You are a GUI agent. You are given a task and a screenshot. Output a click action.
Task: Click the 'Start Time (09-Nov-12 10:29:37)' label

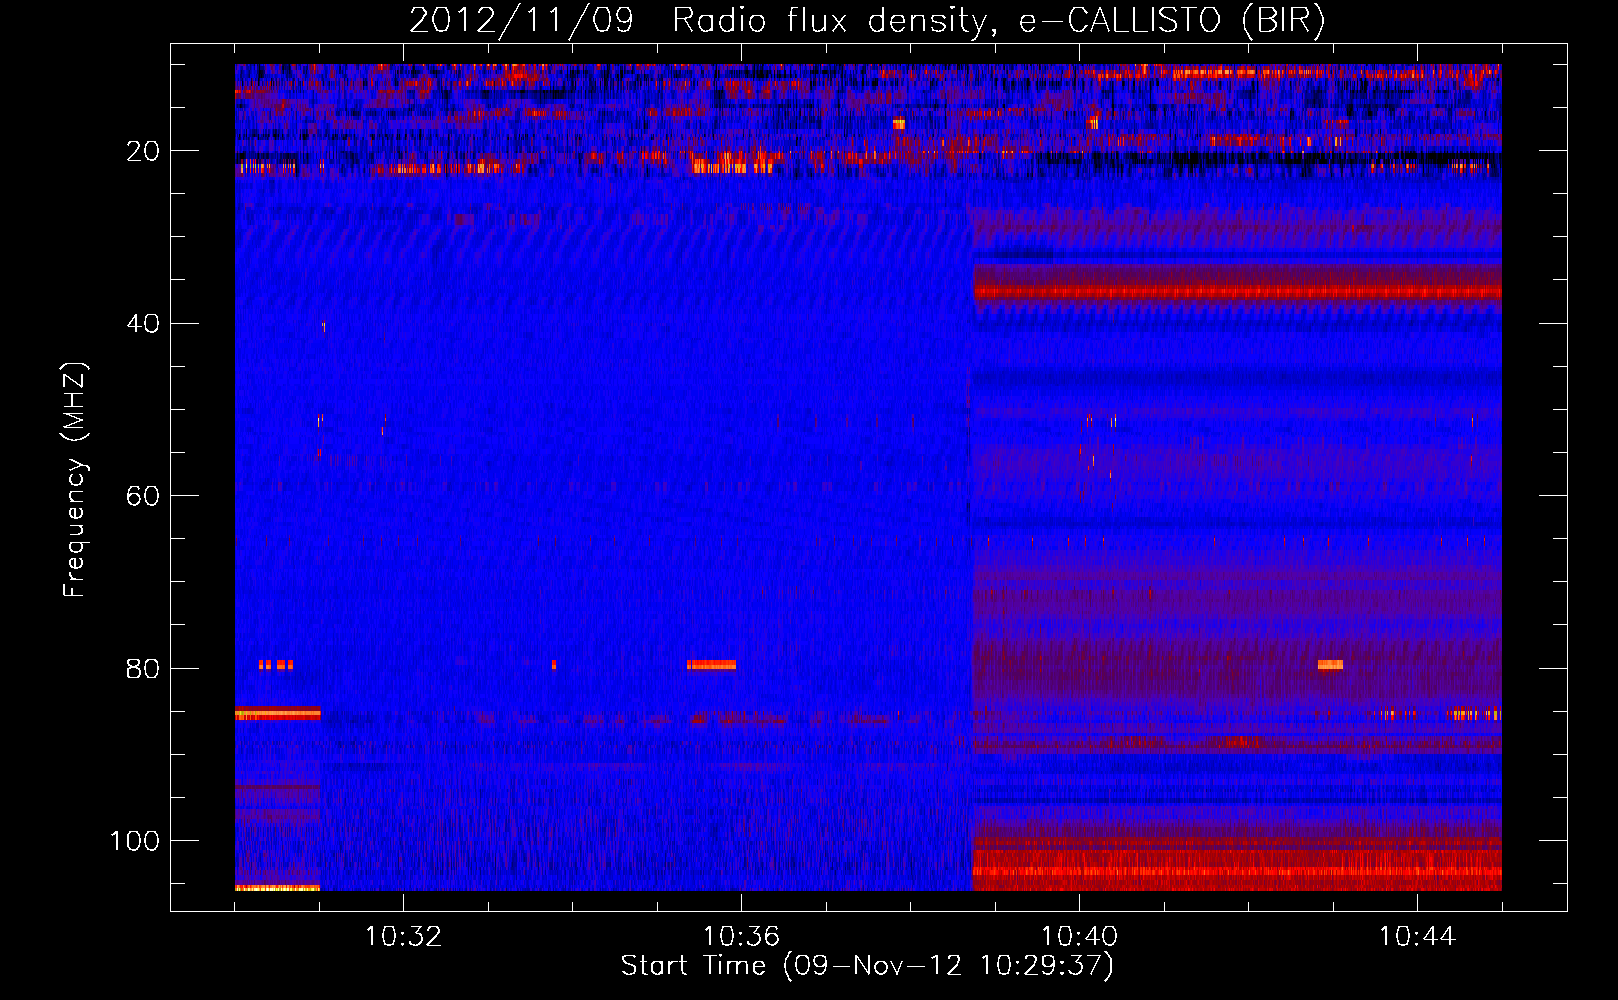pos(867,966)
